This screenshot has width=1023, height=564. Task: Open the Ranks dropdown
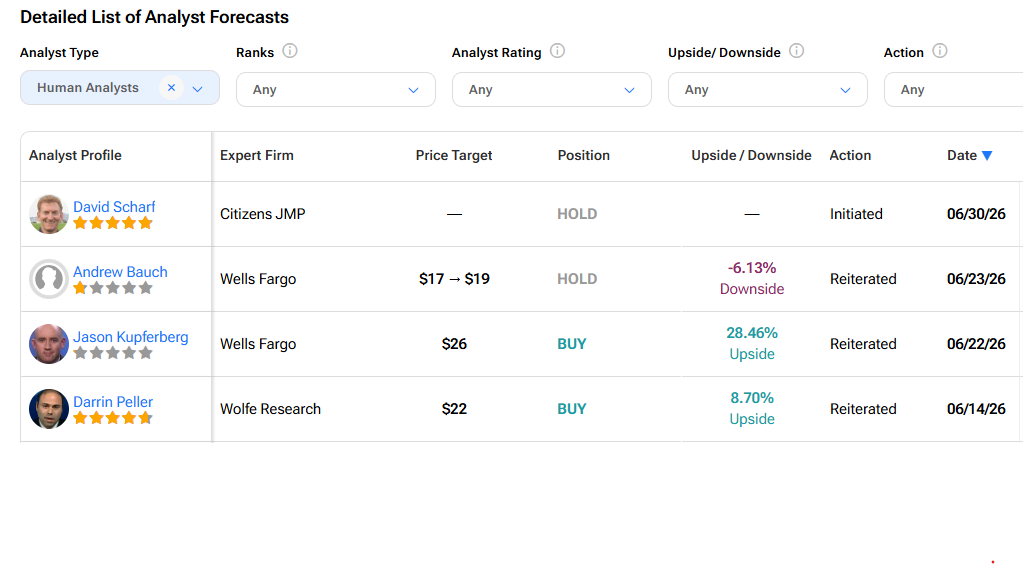335,89
